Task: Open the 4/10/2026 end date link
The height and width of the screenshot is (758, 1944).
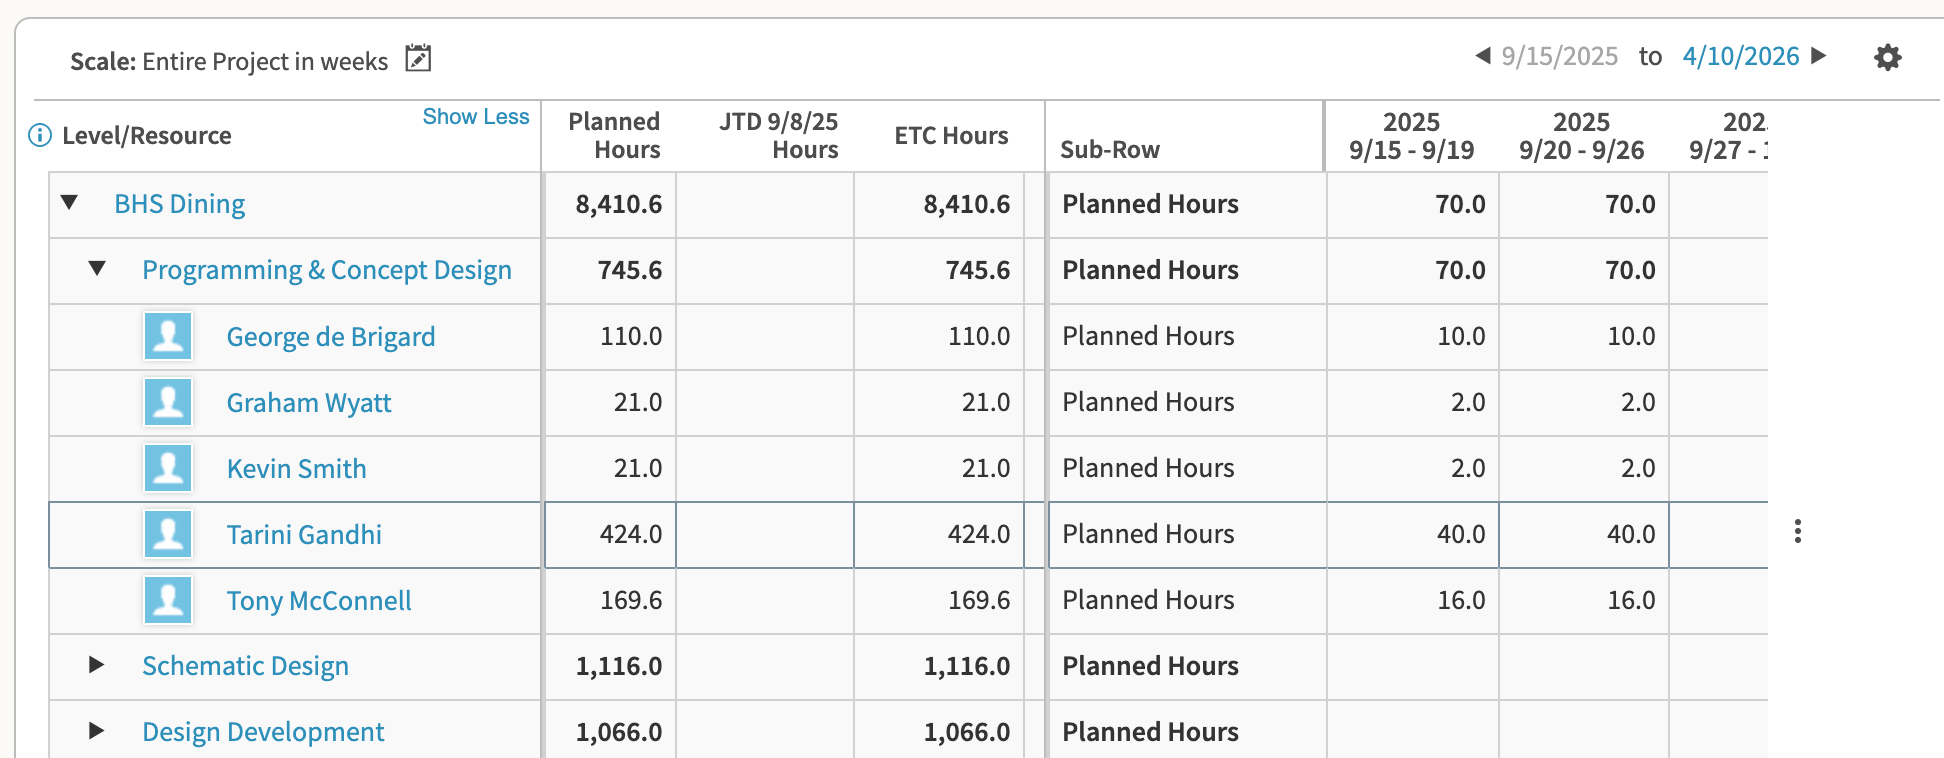Action: click(1740, 56)
